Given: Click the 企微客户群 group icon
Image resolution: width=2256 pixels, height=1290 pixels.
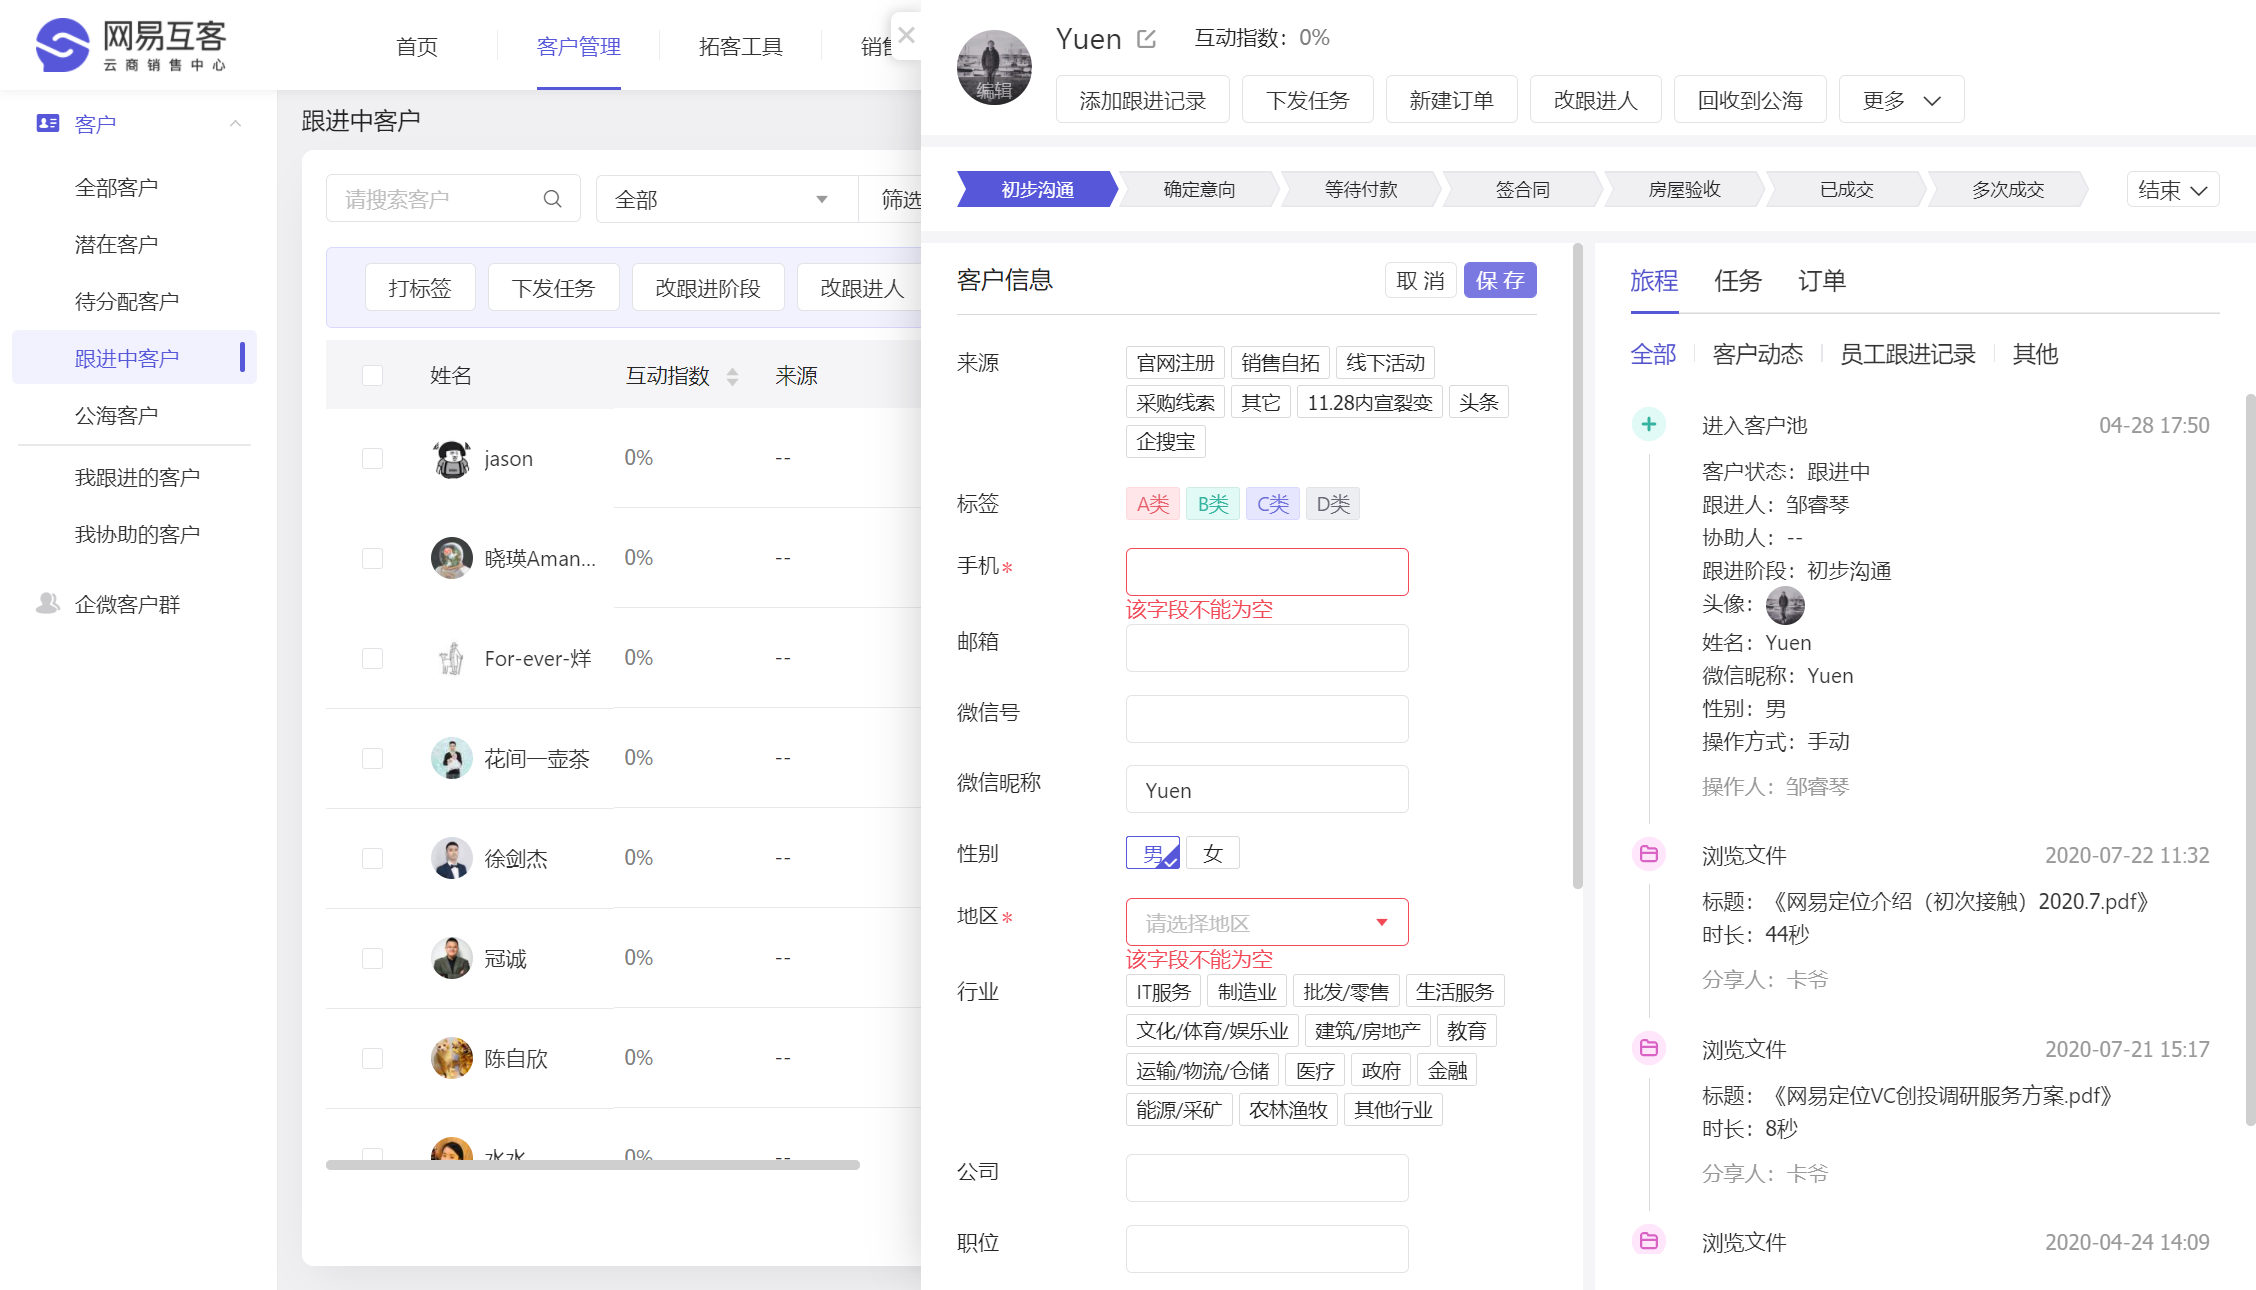Looking at the screenshot, I should pos(47,603).
